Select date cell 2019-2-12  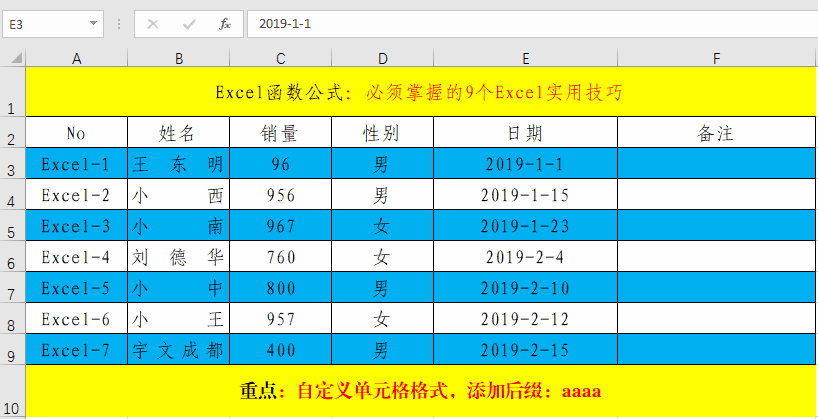(x=525, y=318)
